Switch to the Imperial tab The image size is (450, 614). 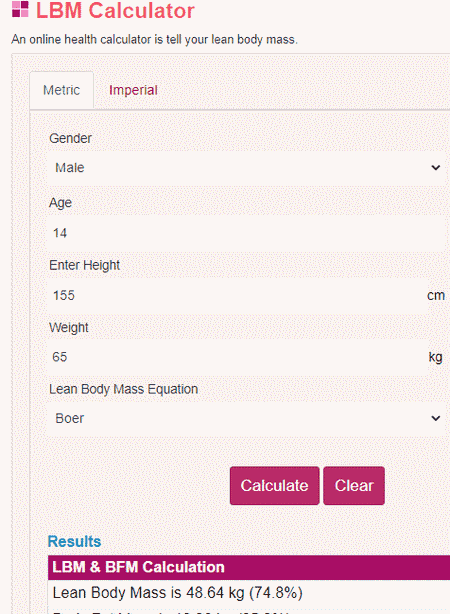[x=133, y=90]
